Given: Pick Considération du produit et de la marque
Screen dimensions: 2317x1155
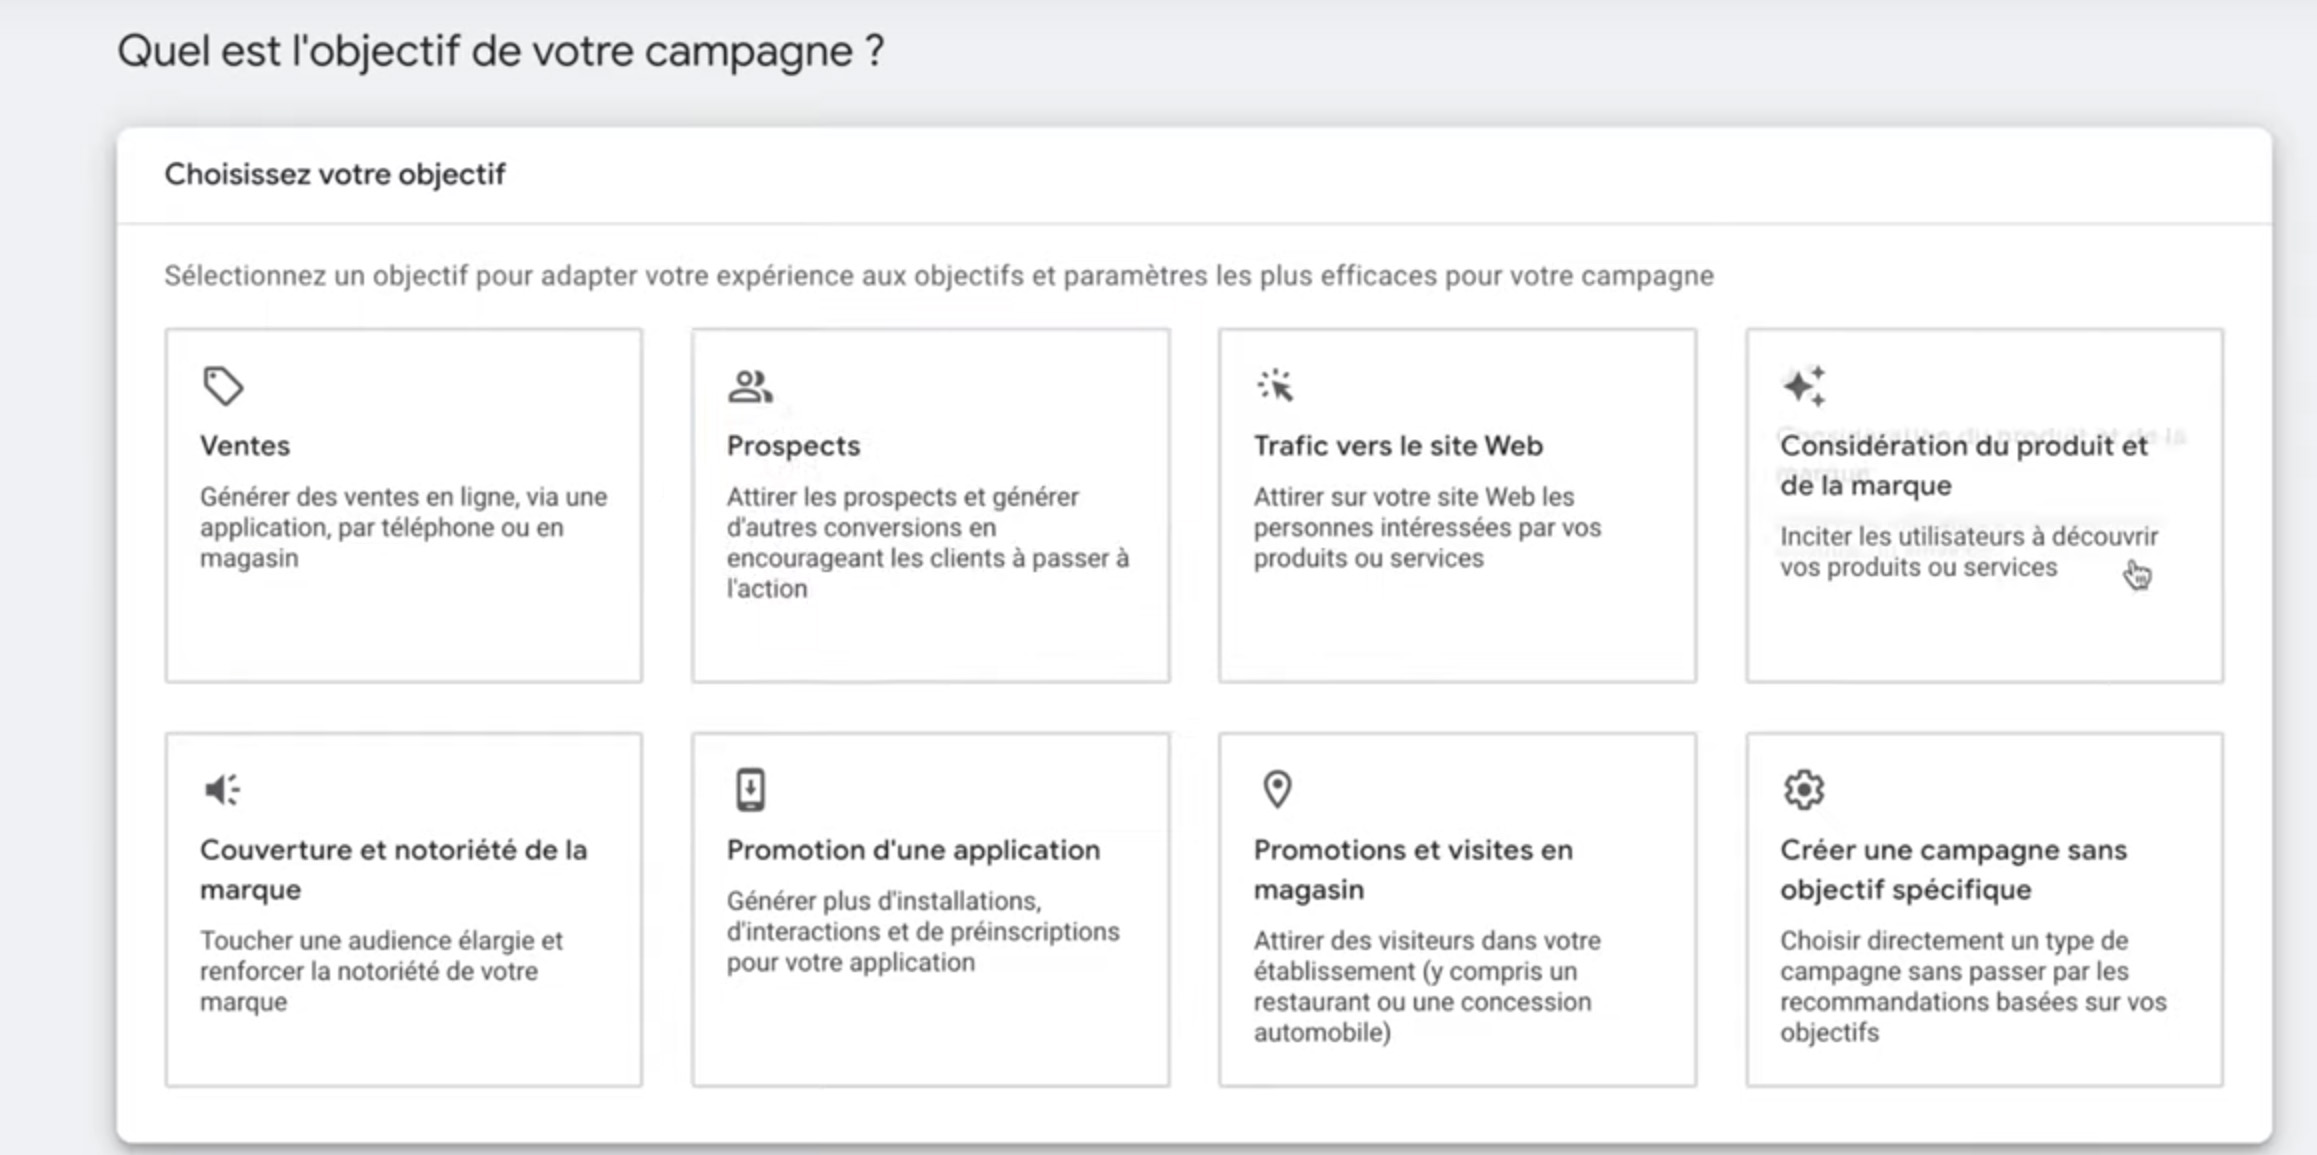Looking at the screenshot, I should tap(1963, 465).
